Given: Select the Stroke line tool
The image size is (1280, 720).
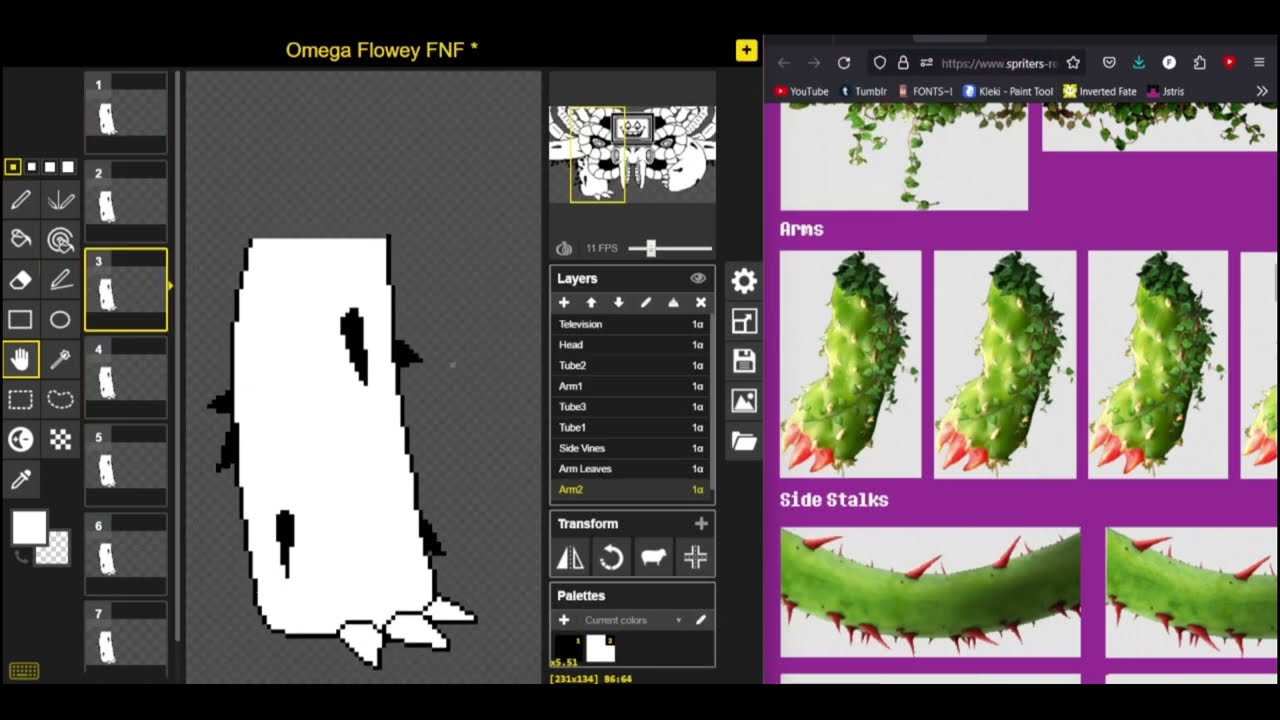Looking at the screenshot, I should coord(61,280).
